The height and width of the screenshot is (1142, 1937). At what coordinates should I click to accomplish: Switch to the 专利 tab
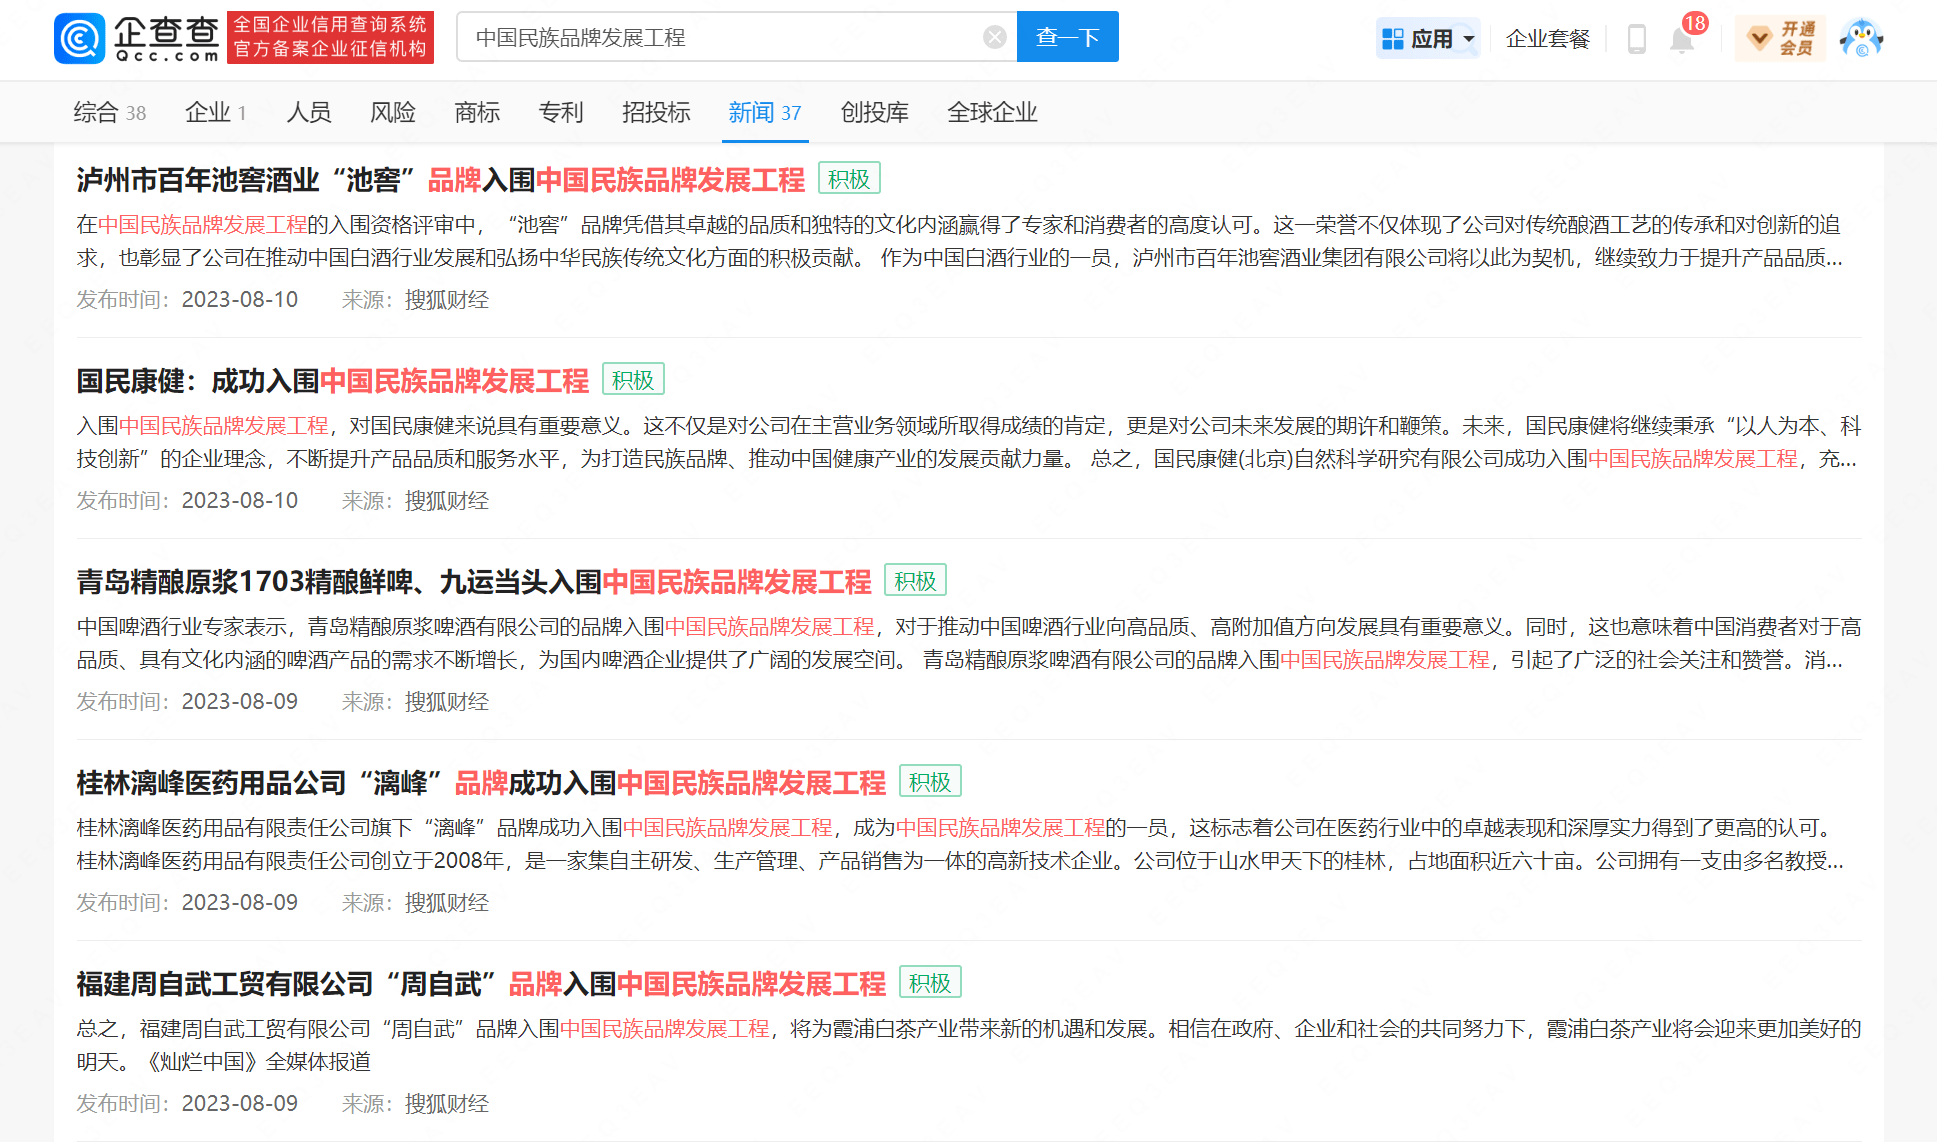pos(561,112)
